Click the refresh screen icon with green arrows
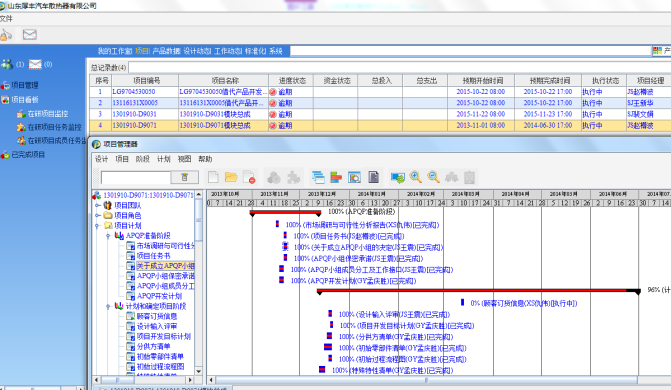Screen dimensions: 671x390 [x=398, y=177]
